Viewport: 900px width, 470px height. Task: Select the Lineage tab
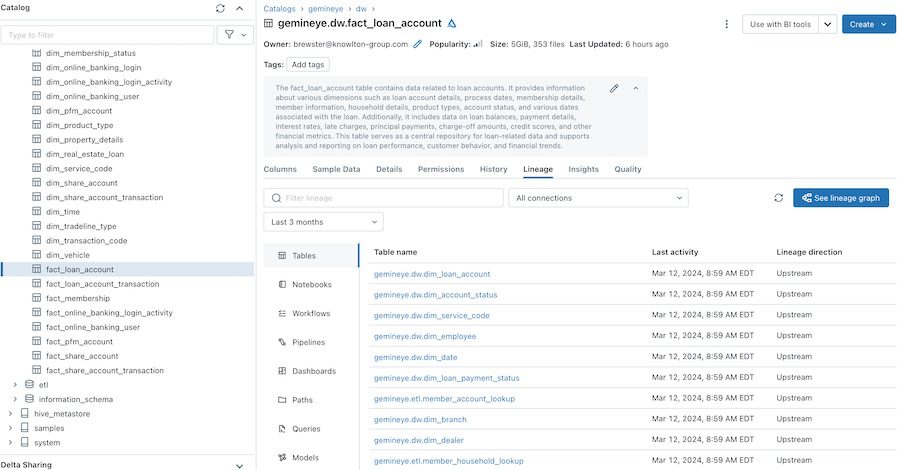pyautogui.click(x=538, y=169)
